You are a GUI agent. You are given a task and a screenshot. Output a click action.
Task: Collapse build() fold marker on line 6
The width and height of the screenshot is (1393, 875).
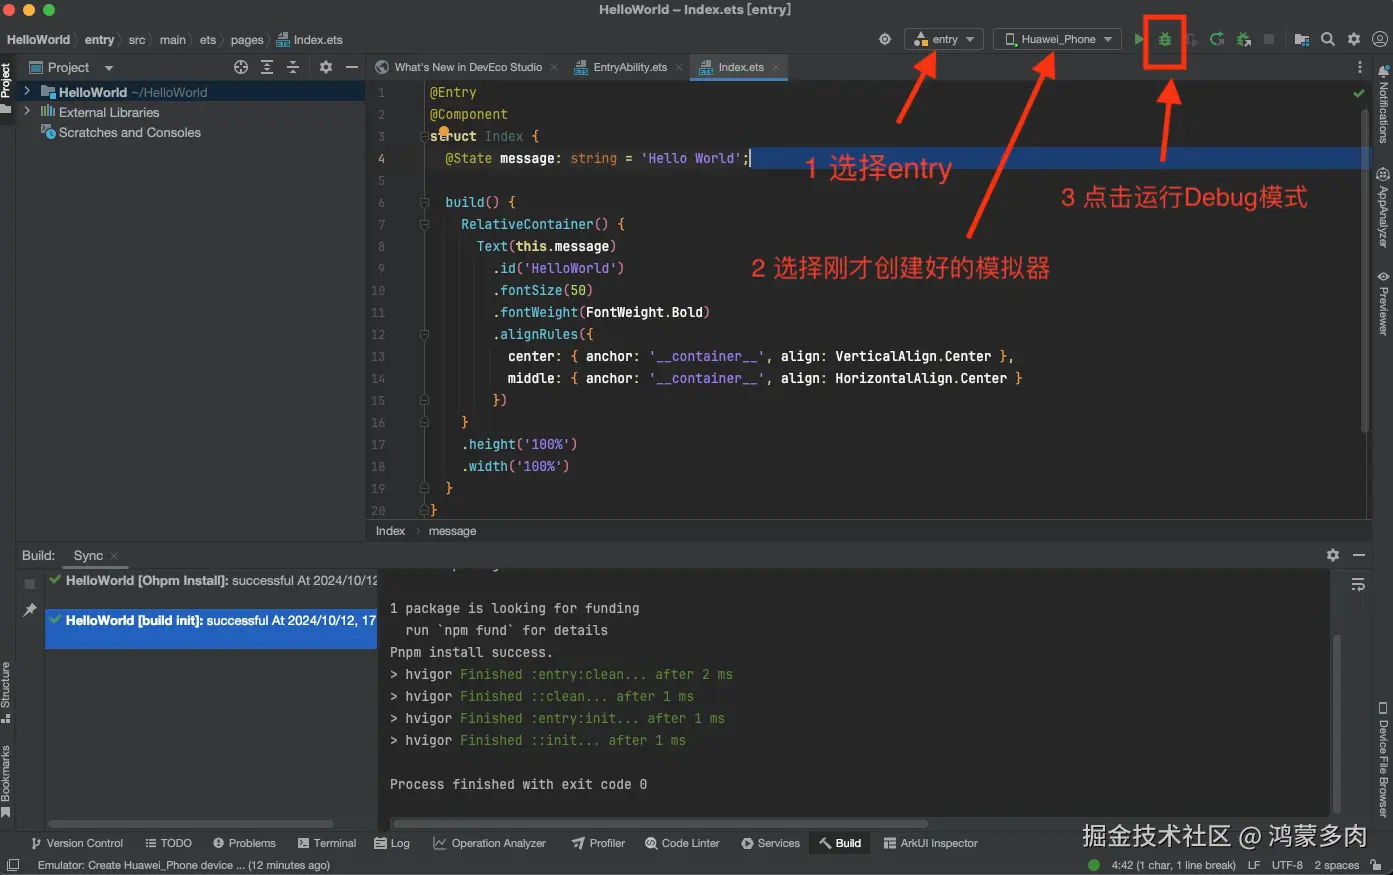point(424,203)
